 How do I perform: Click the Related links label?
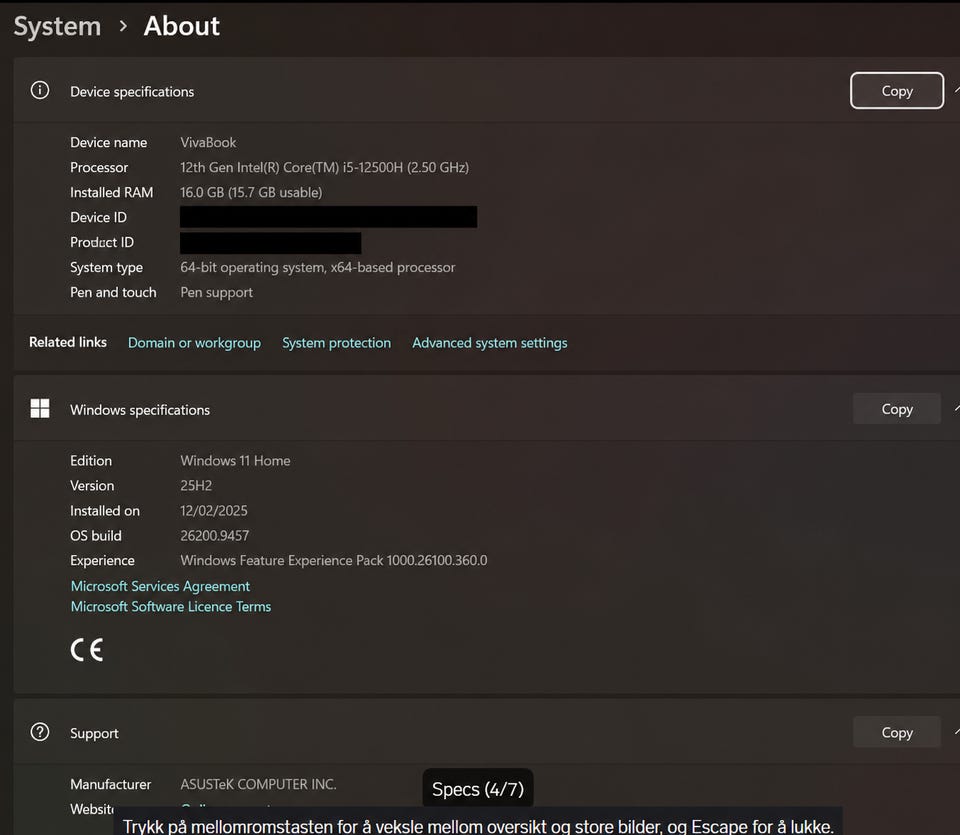point(68,342)
